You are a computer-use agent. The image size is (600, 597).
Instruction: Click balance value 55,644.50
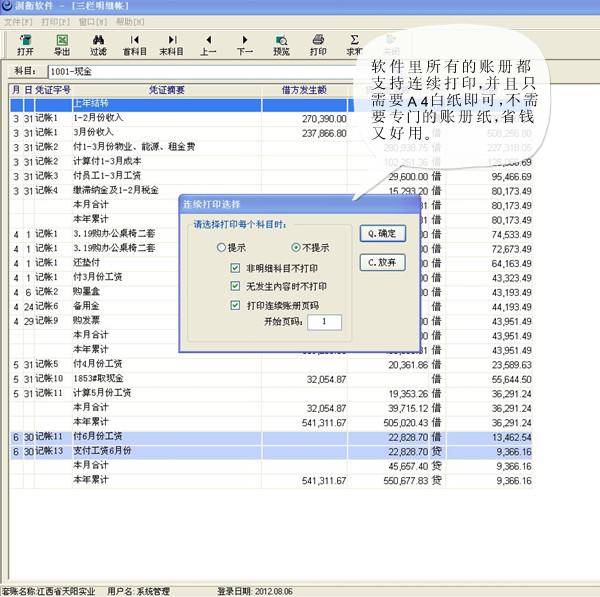tap(511, 380)
